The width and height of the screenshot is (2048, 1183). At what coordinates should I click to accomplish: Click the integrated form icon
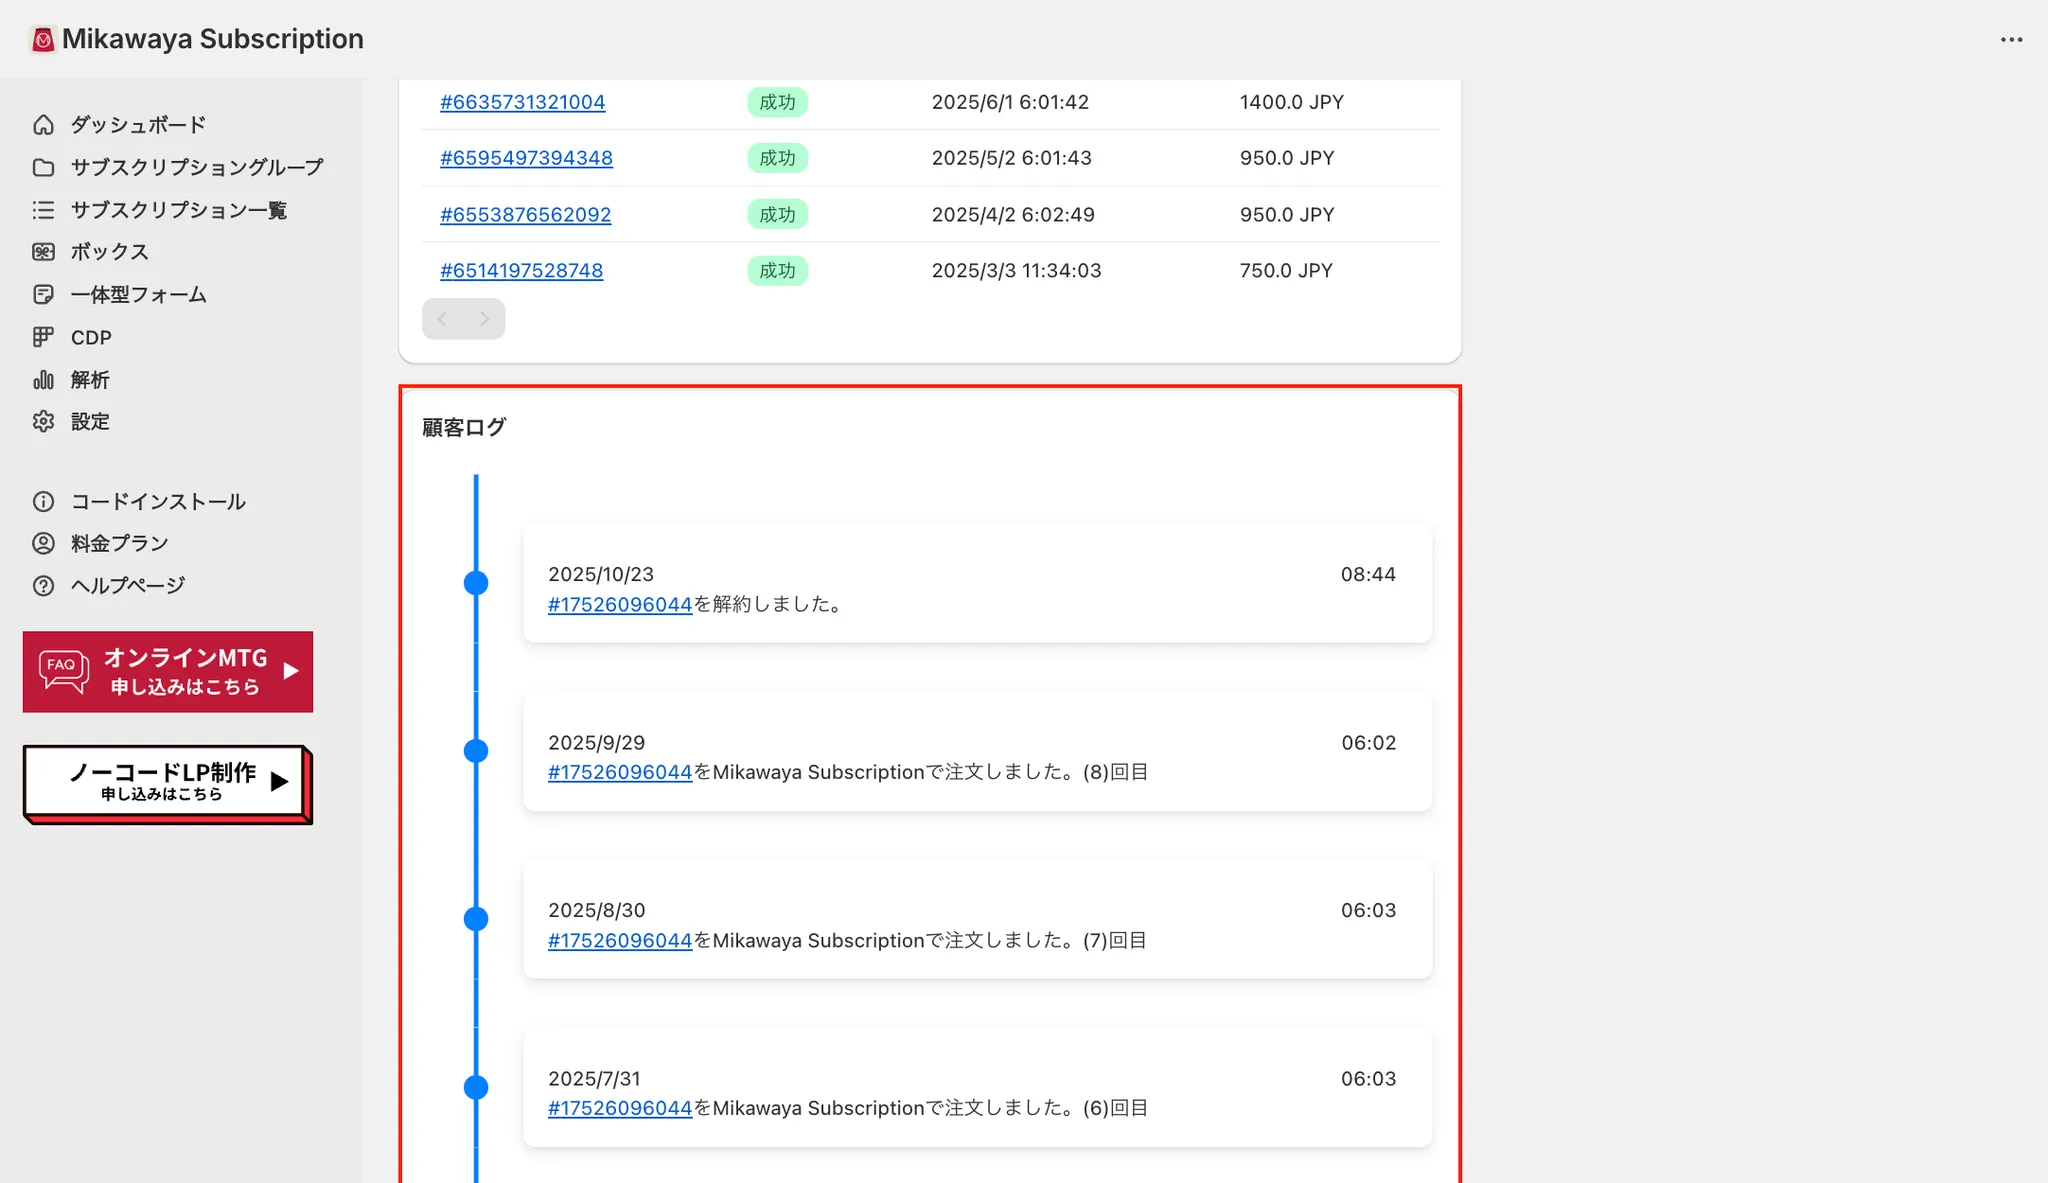pos(43,295)
